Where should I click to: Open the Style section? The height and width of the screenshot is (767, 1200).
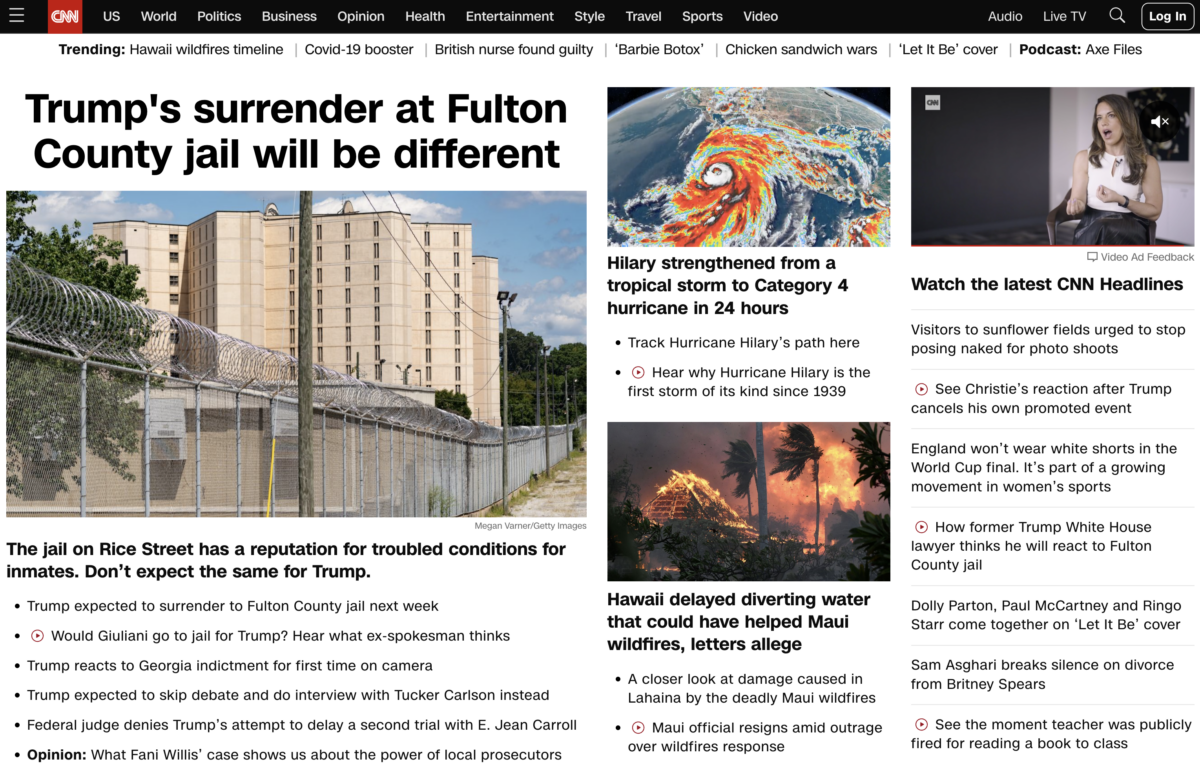click(x=590, y=16)
